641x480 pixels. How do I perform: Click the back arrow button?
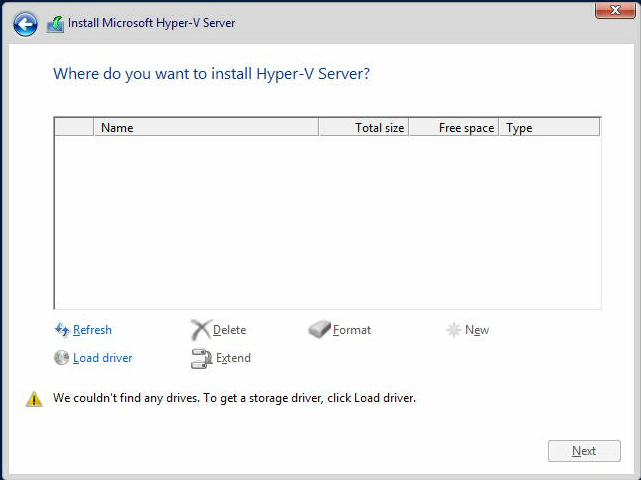pyautogui.click(x=25, y=24)
